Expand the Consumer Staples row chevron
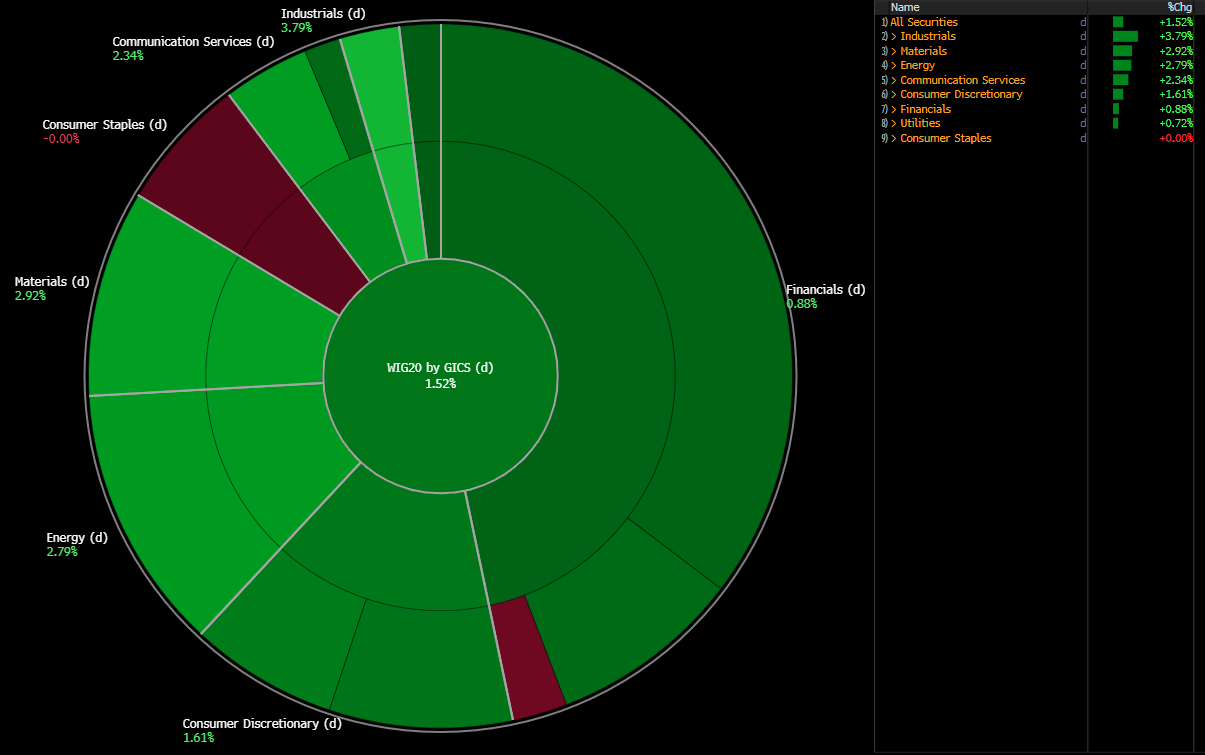Viewport: 1205px width, 755px height. (x=894, y=138)
